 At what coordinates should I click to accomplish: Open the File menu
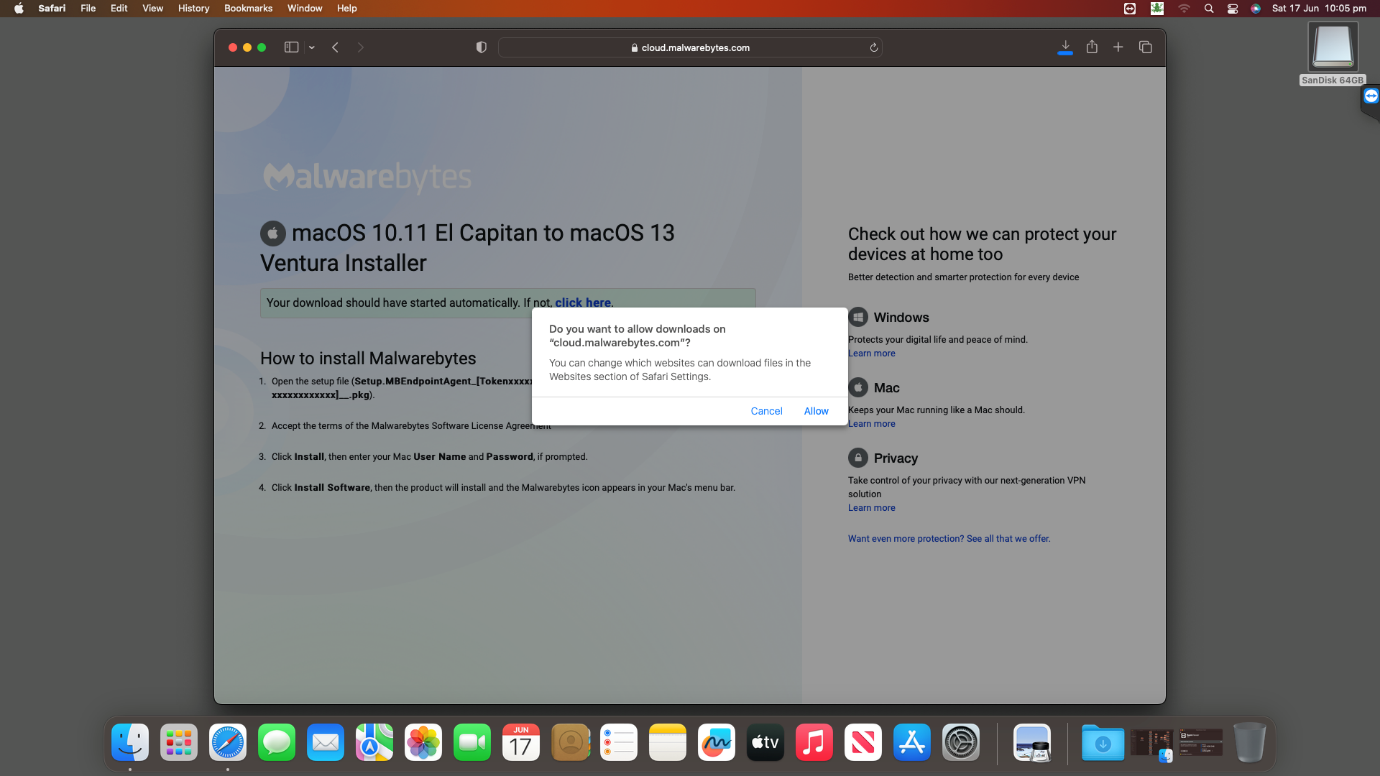(88, 8)
